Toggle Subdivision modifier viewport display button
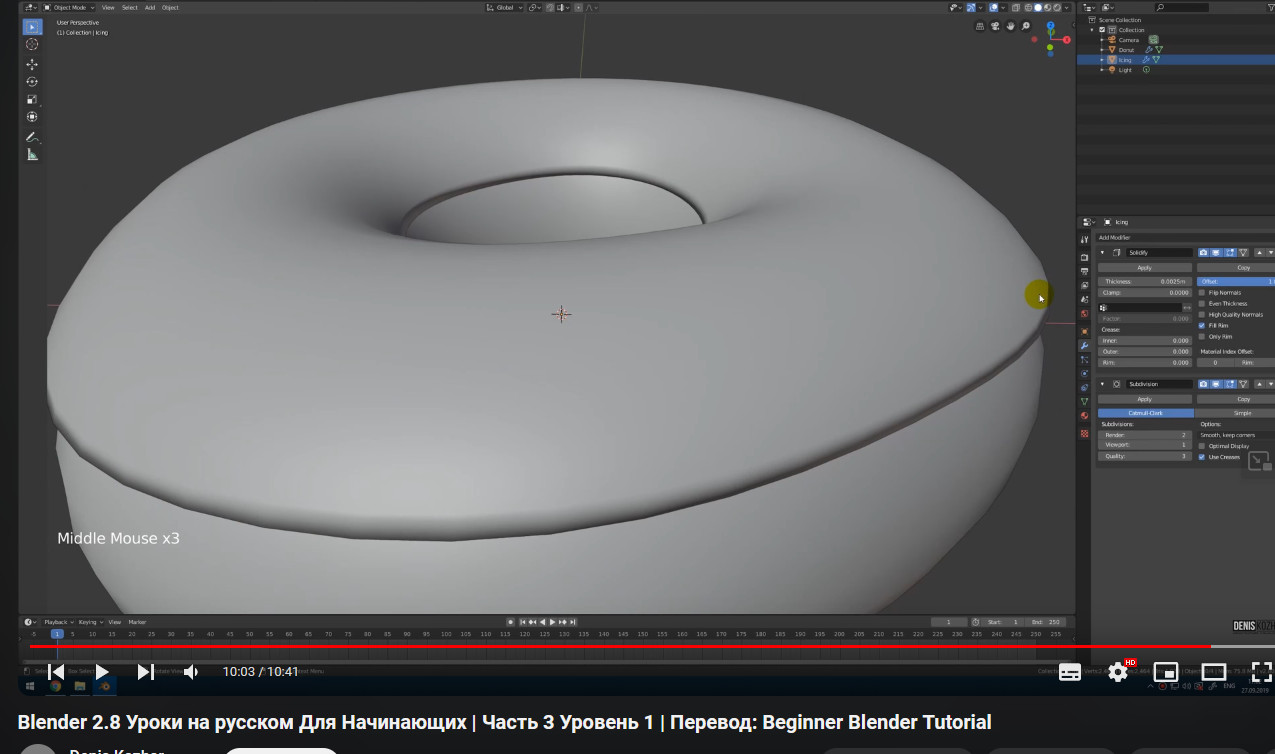The height and width of the screenshot is (754, 1275). coord(1216,384)
